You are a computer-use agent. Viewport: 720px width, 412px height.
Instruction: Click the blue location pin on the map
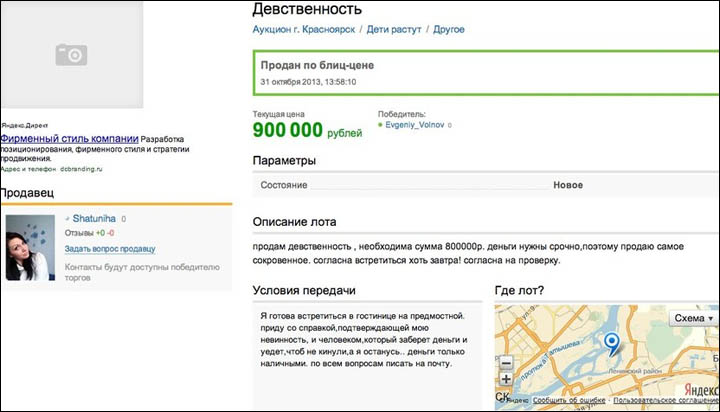pyautogui.click(x=614, y=344)
